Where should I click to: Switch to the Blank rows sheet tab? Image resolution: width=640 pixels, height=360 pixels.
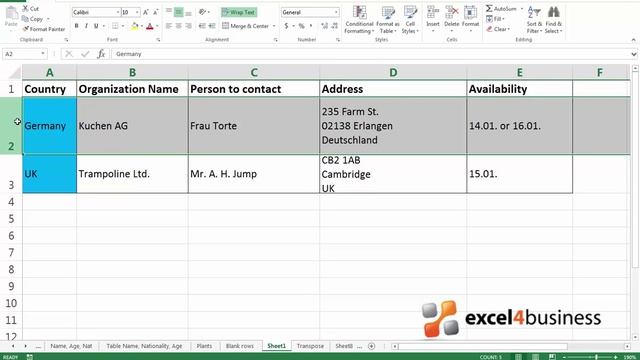click(x=240, y=346)
